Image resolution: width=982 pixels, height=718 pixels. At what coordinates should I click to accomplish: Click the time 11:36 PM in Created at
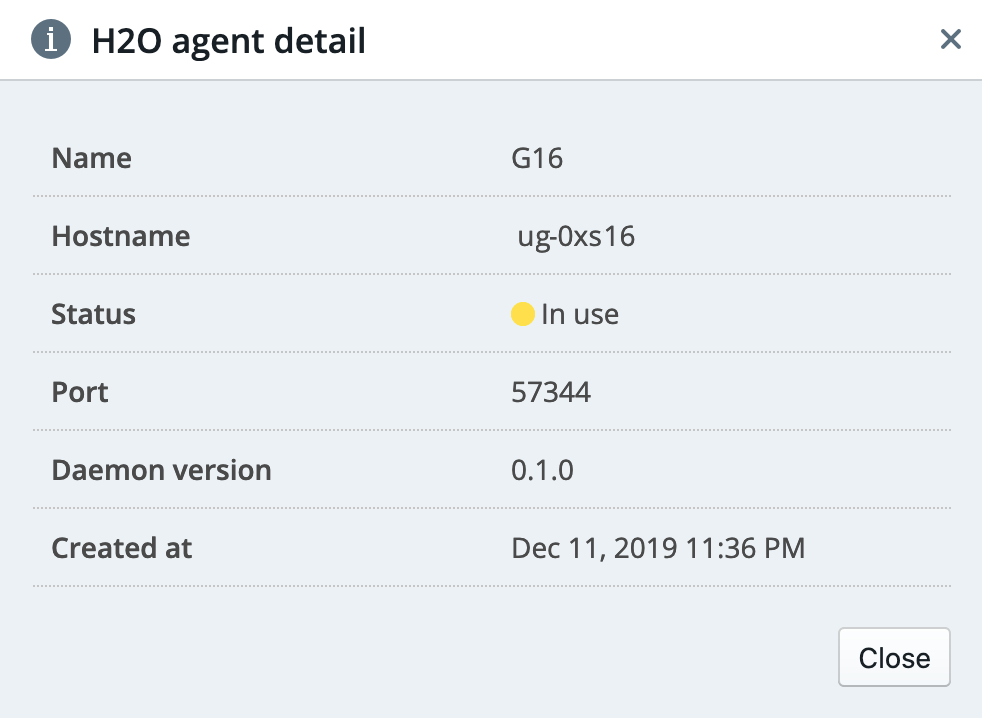[x=745, y=548]
